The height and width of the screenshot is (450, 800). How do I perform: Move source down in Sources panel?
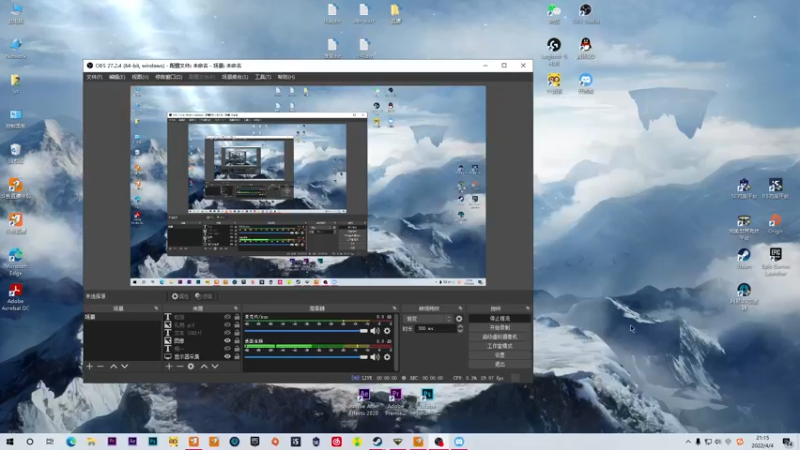(215, 366)
